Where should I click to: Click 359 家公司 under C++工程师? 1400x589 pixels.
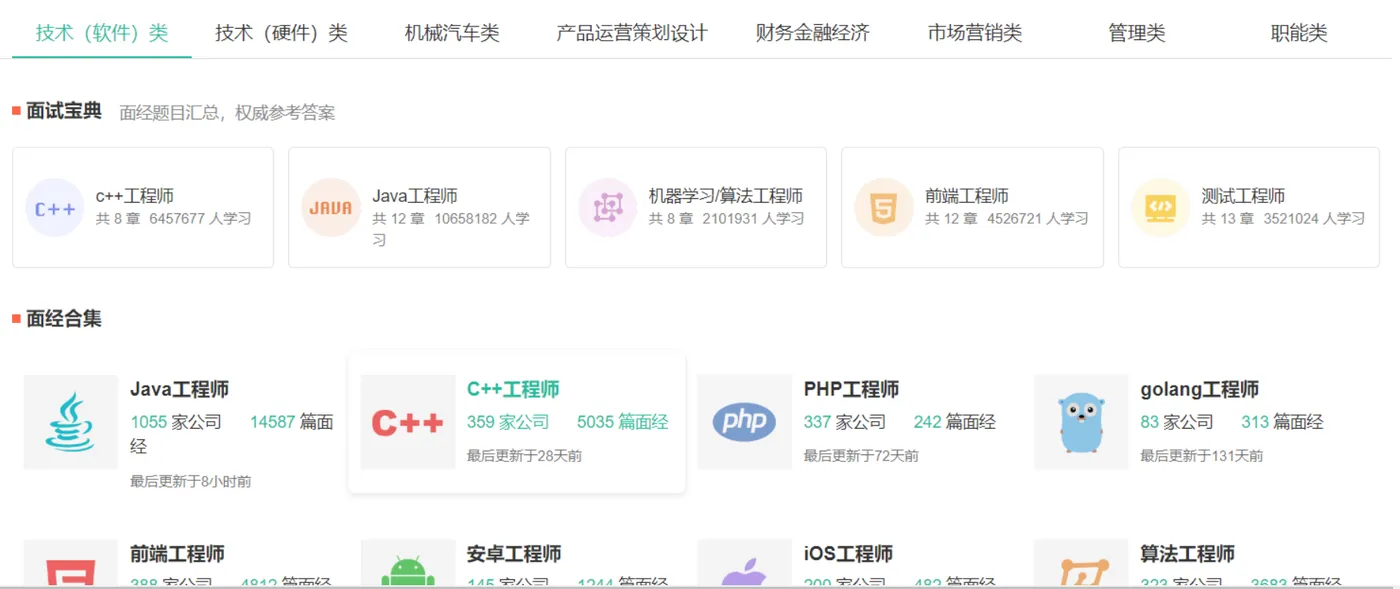point(508,422)
